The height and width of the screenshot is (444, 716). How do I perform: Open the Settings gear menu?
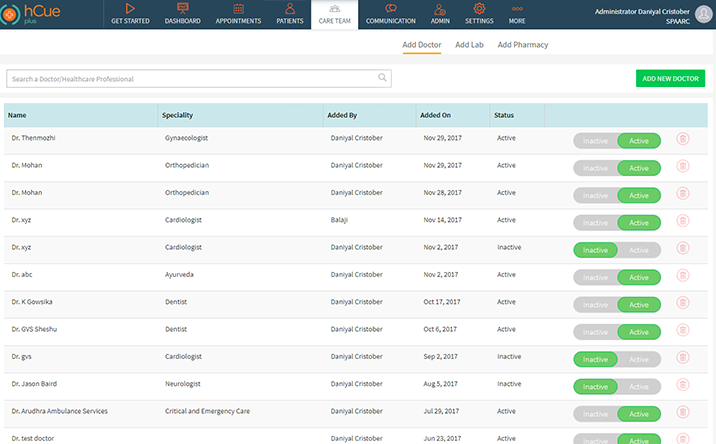pos(479,14)
